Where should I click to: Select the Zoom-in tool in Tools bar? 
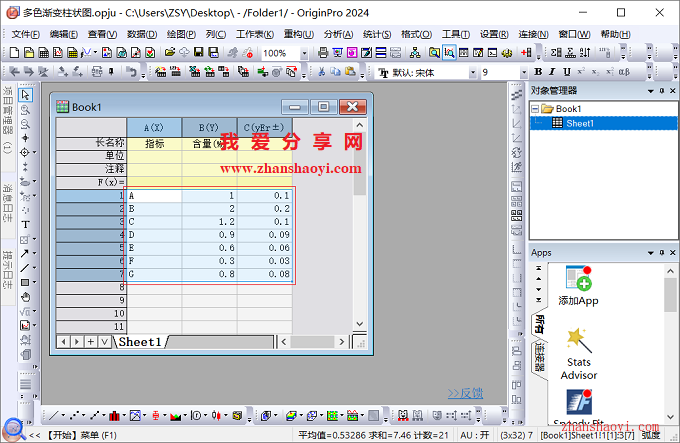(x=25, y=110)
